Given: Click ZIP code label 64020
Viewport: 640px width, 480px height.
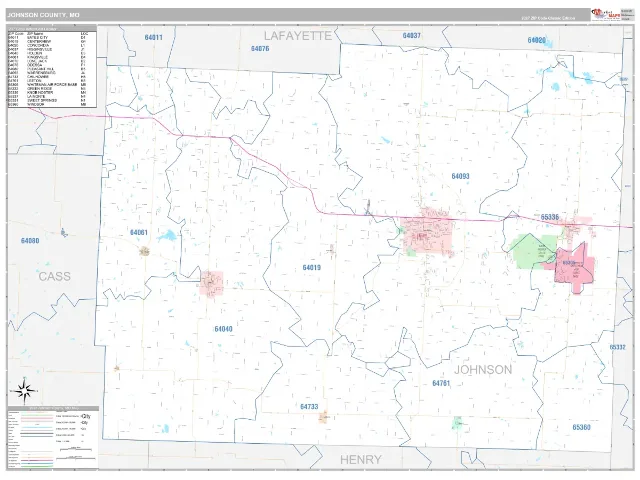Looking at the screenshot, I should pos(537,40).
